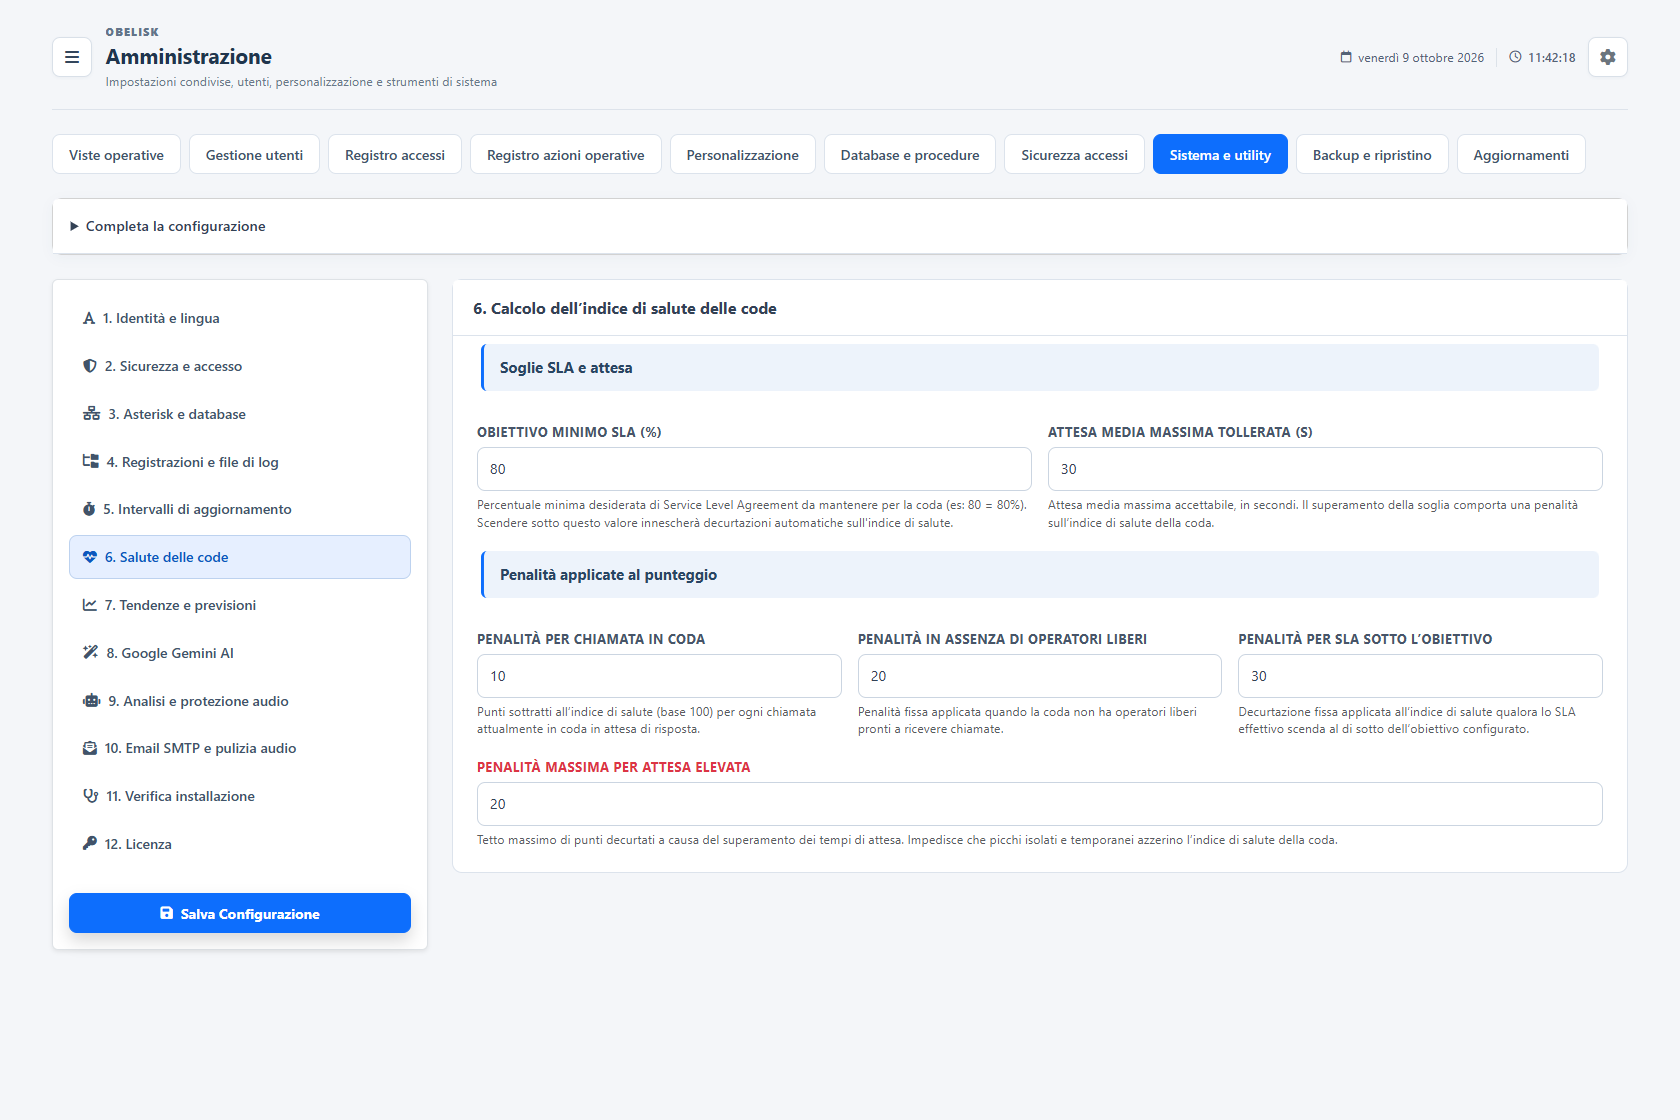1680x1120 pixels.
Task: Open section 2. Sicurezza e accesso
Action: 240,366
